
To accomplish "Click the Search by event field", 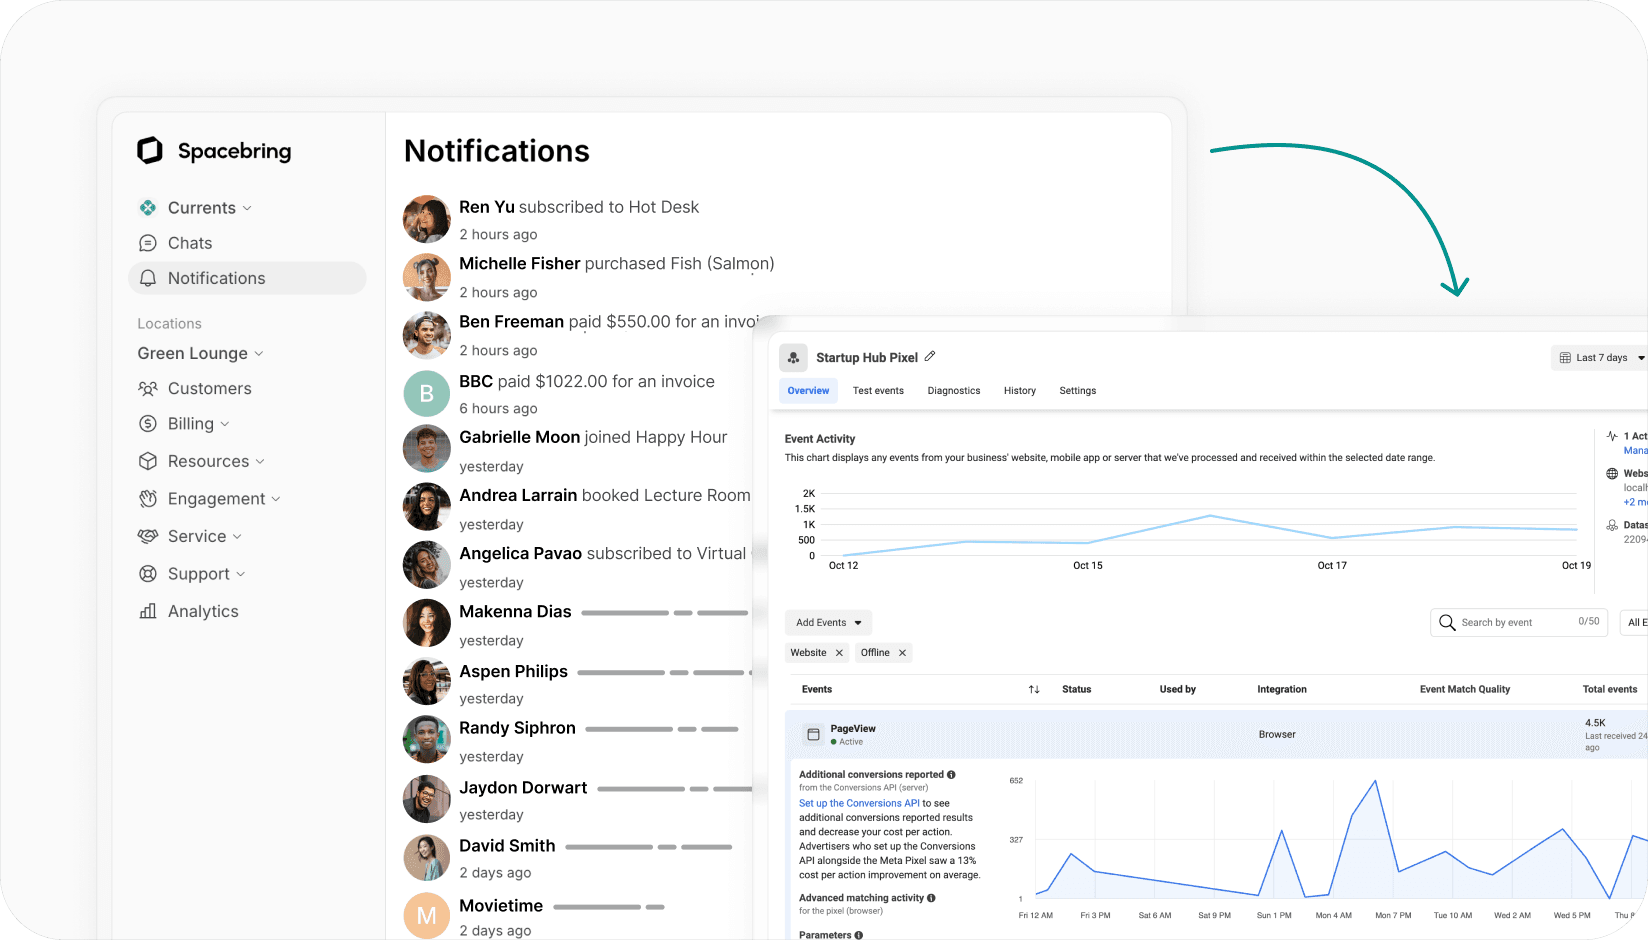I will point(1515,622).
